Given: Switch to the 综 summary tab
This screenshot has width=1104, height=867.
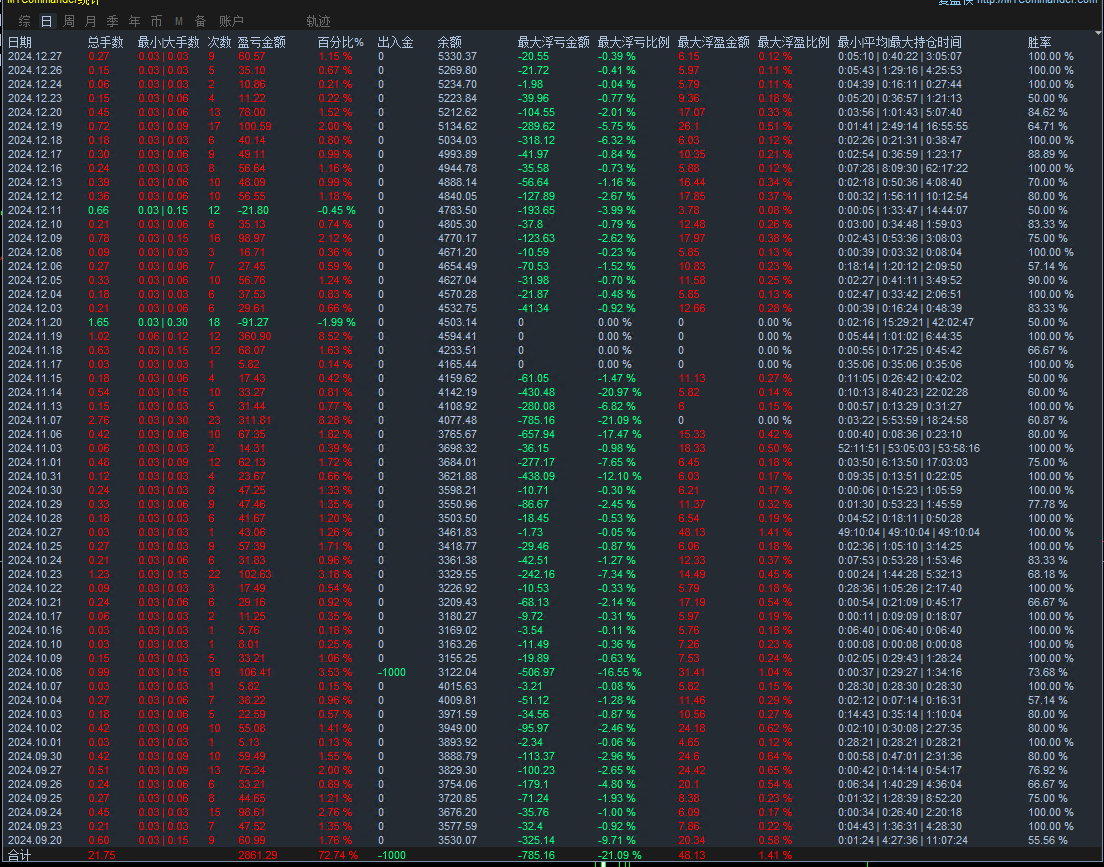Looking at the screenshot, I should (x=25, y=21).
